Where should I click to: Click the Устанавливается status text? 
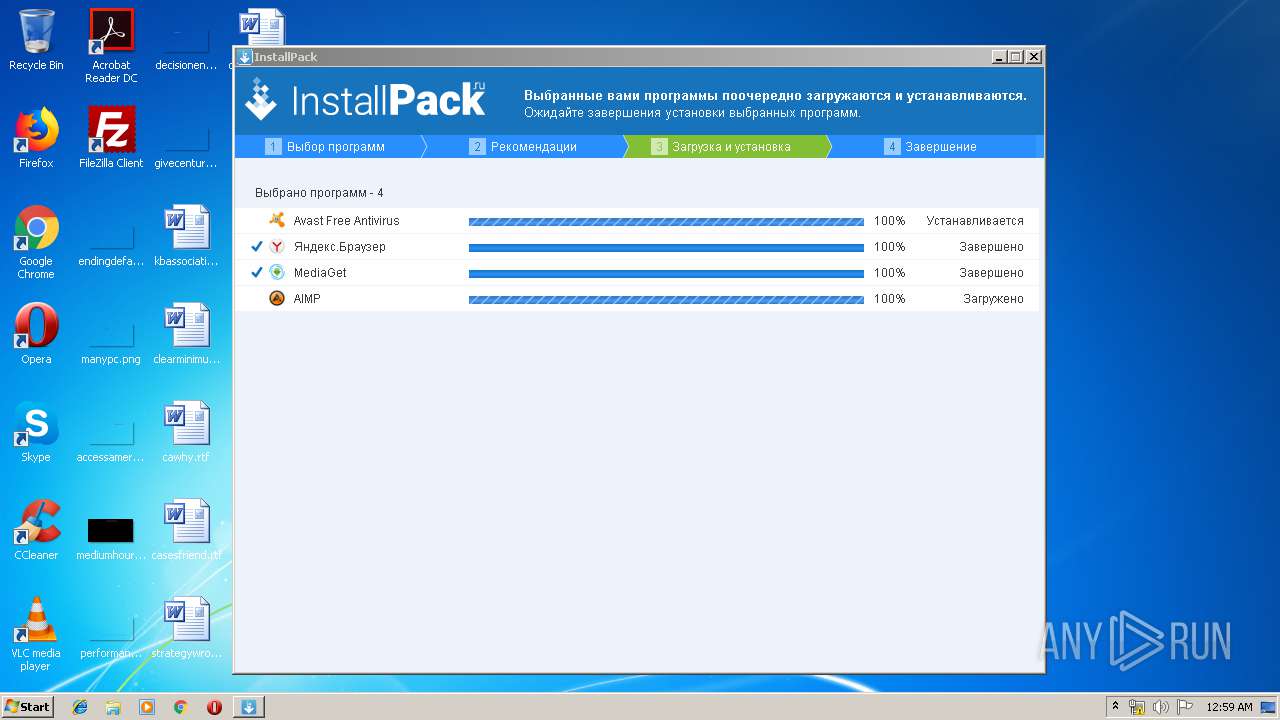[x=975, y=221]
